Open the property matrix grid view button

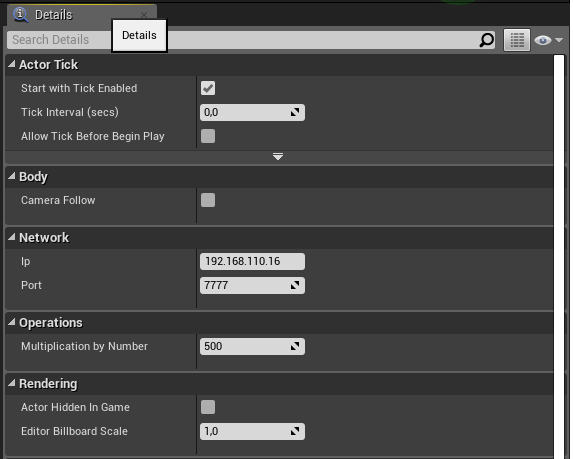click(x=517, y=40)
